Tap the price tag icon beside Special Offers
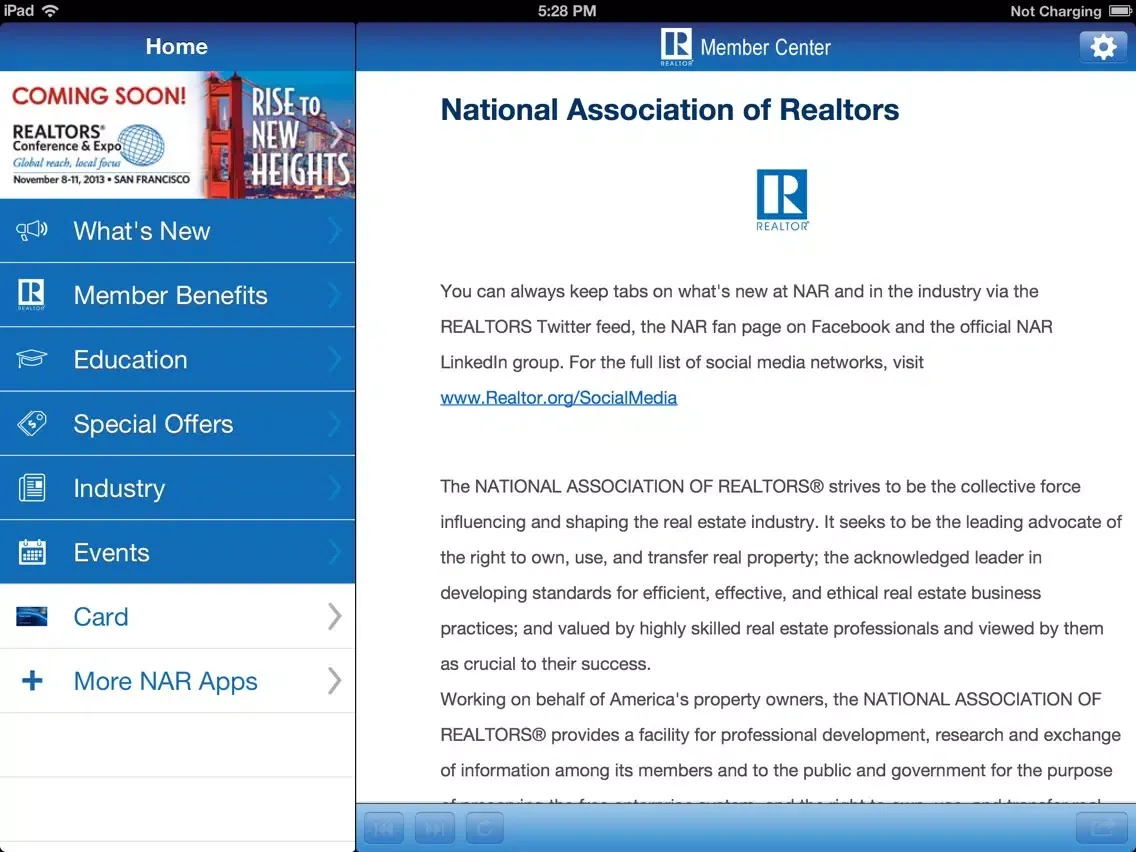This screenshot has width=1136, height=852. click(x=32, y=423)
